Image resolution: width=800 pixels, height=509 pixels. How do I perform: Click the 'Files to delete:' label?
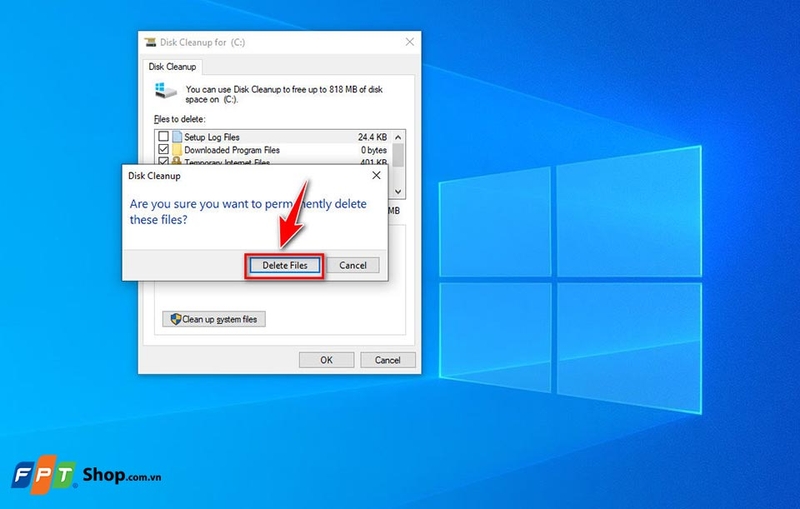coord(180,119)
